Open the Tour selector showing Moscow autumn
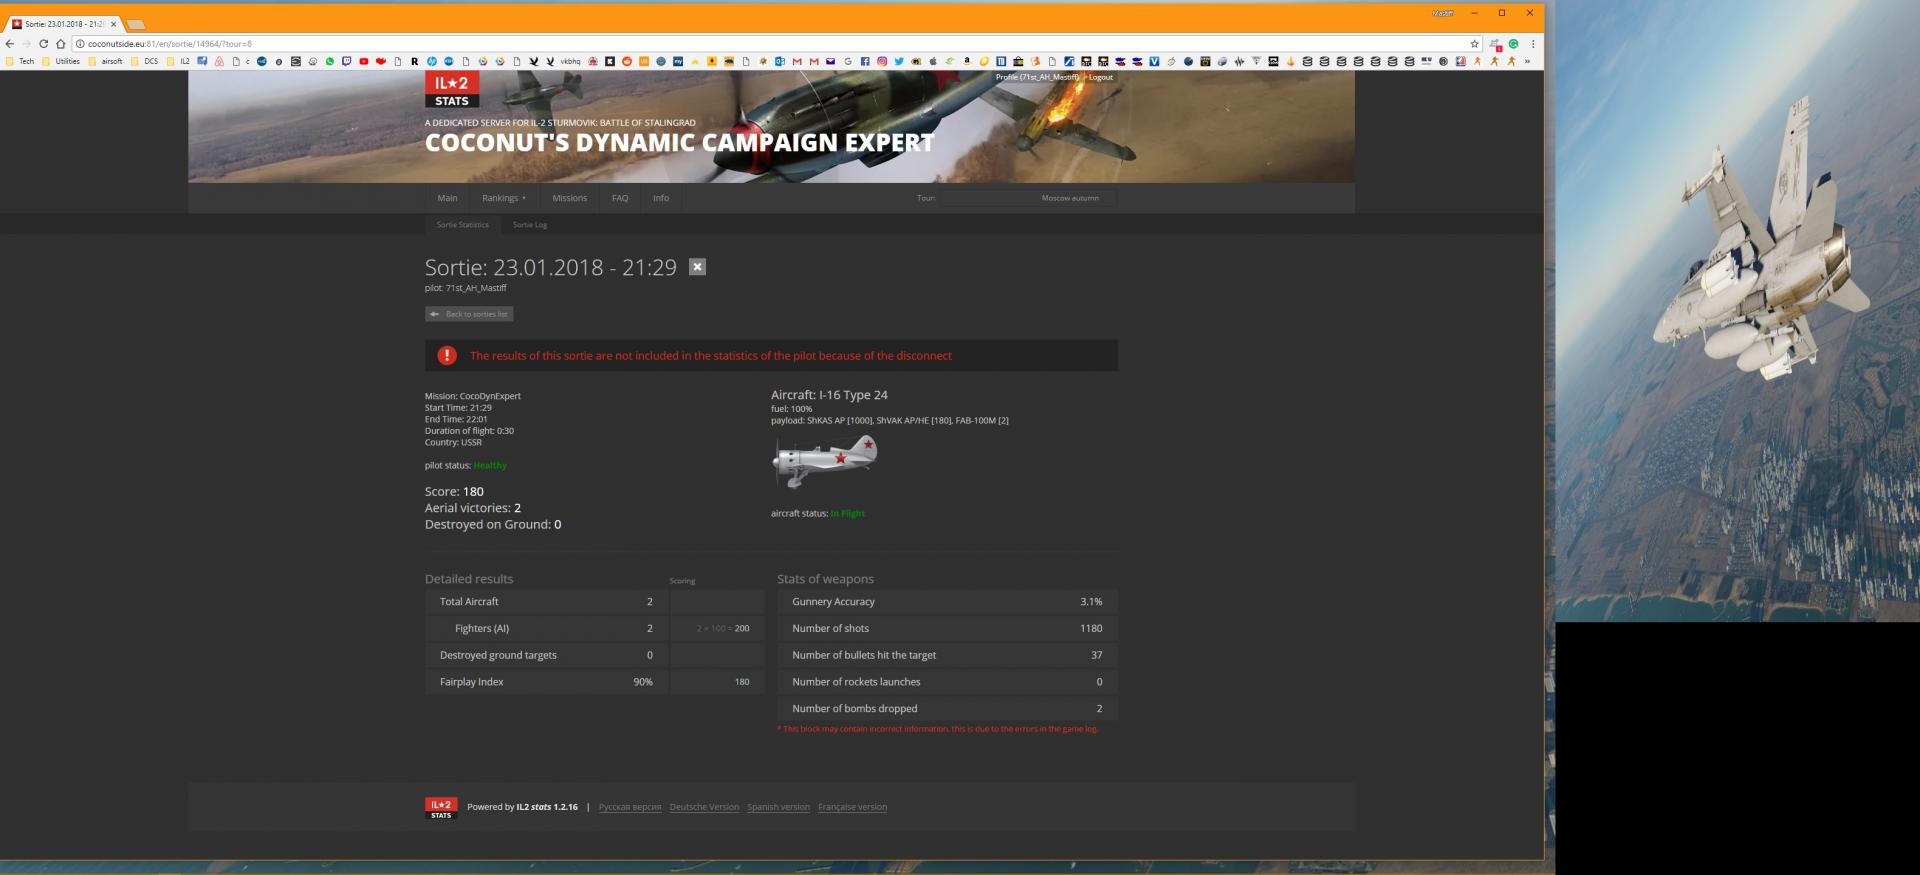Screen dimensions: 1920x875 [x=1027, y=198]
